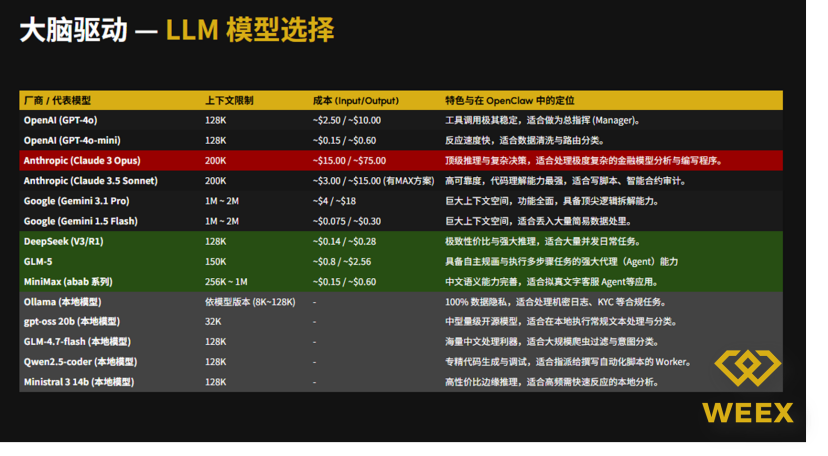Select the gpt-oss 20b (本地模型) cell
Screen dimensions: 828x456
tap(71, 321)
